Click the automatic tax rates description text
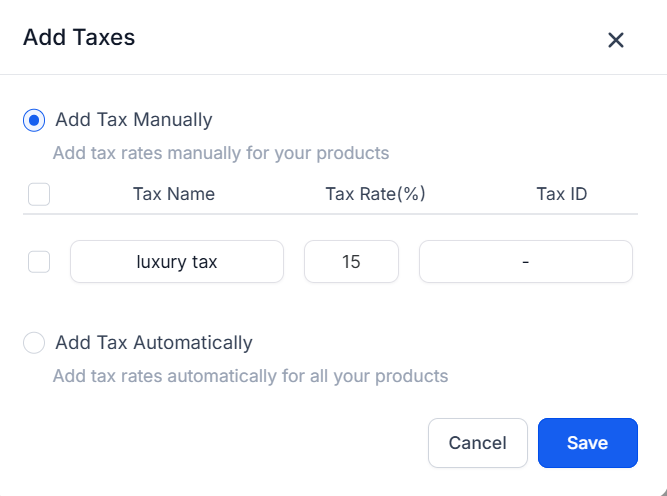Viewport: 667px width, 496px height. (250, 377)
